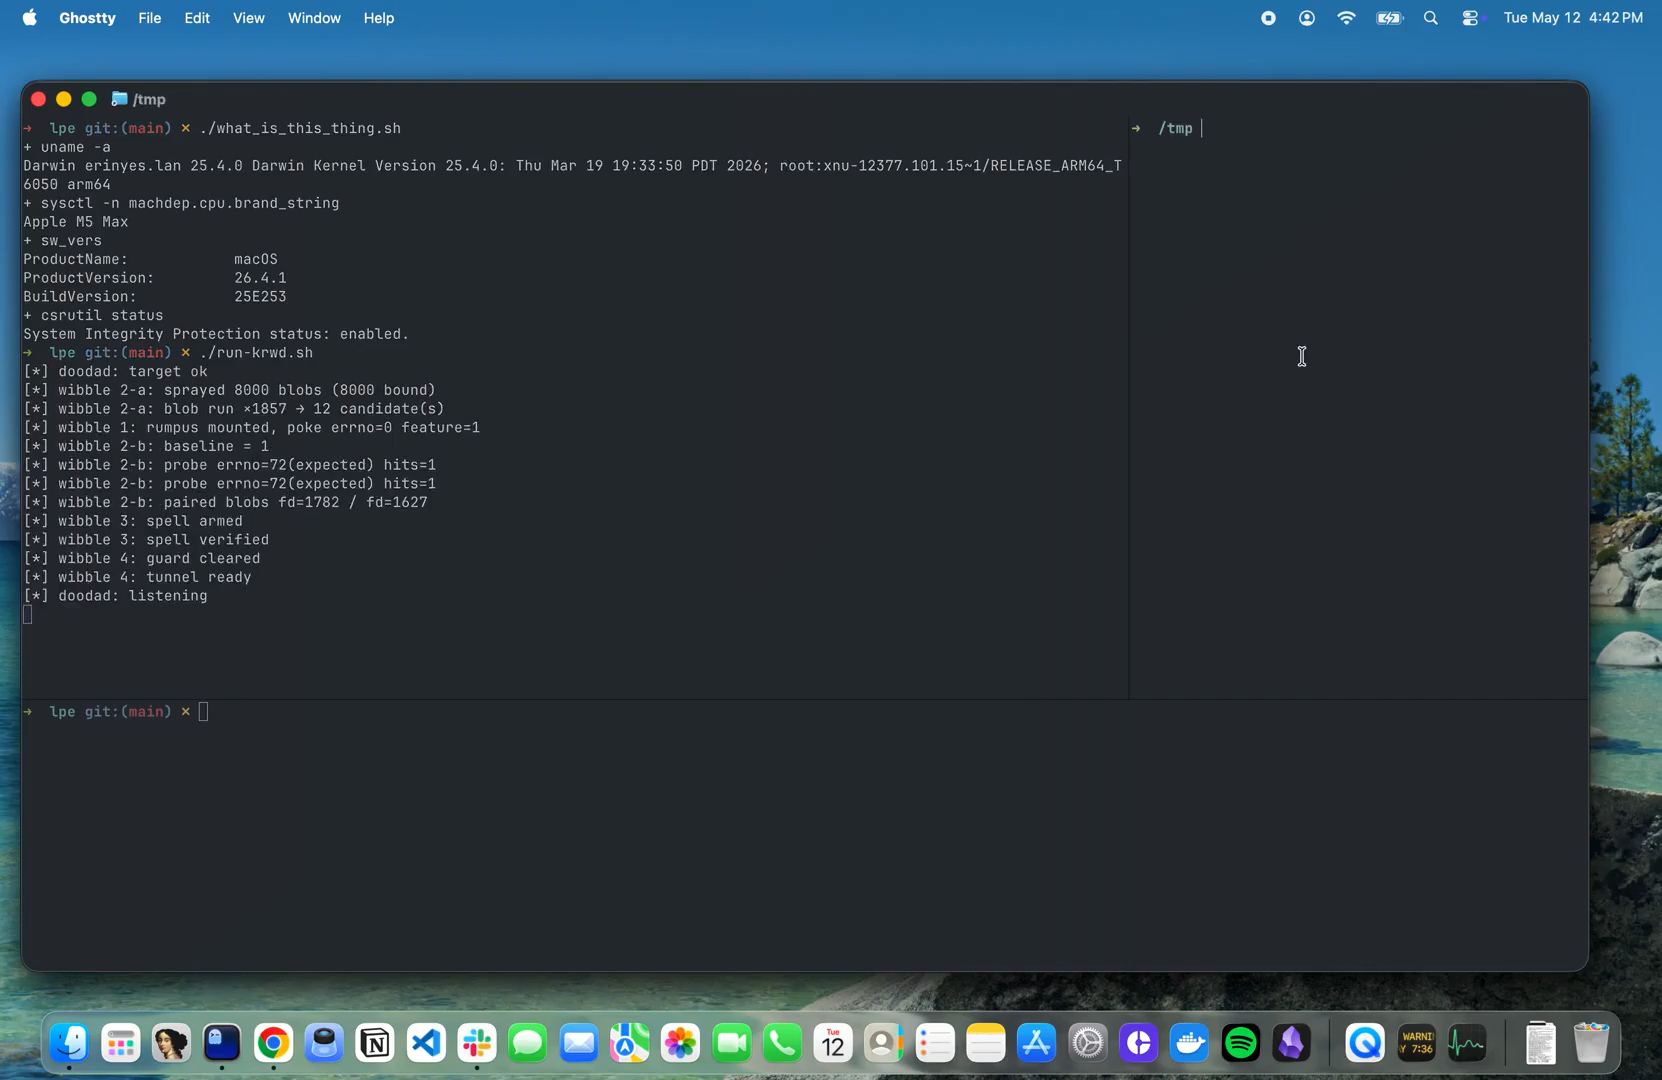1662x1080 pixels.
Task: Zoom the Ghostty window with green button
Action: (89, 99)
